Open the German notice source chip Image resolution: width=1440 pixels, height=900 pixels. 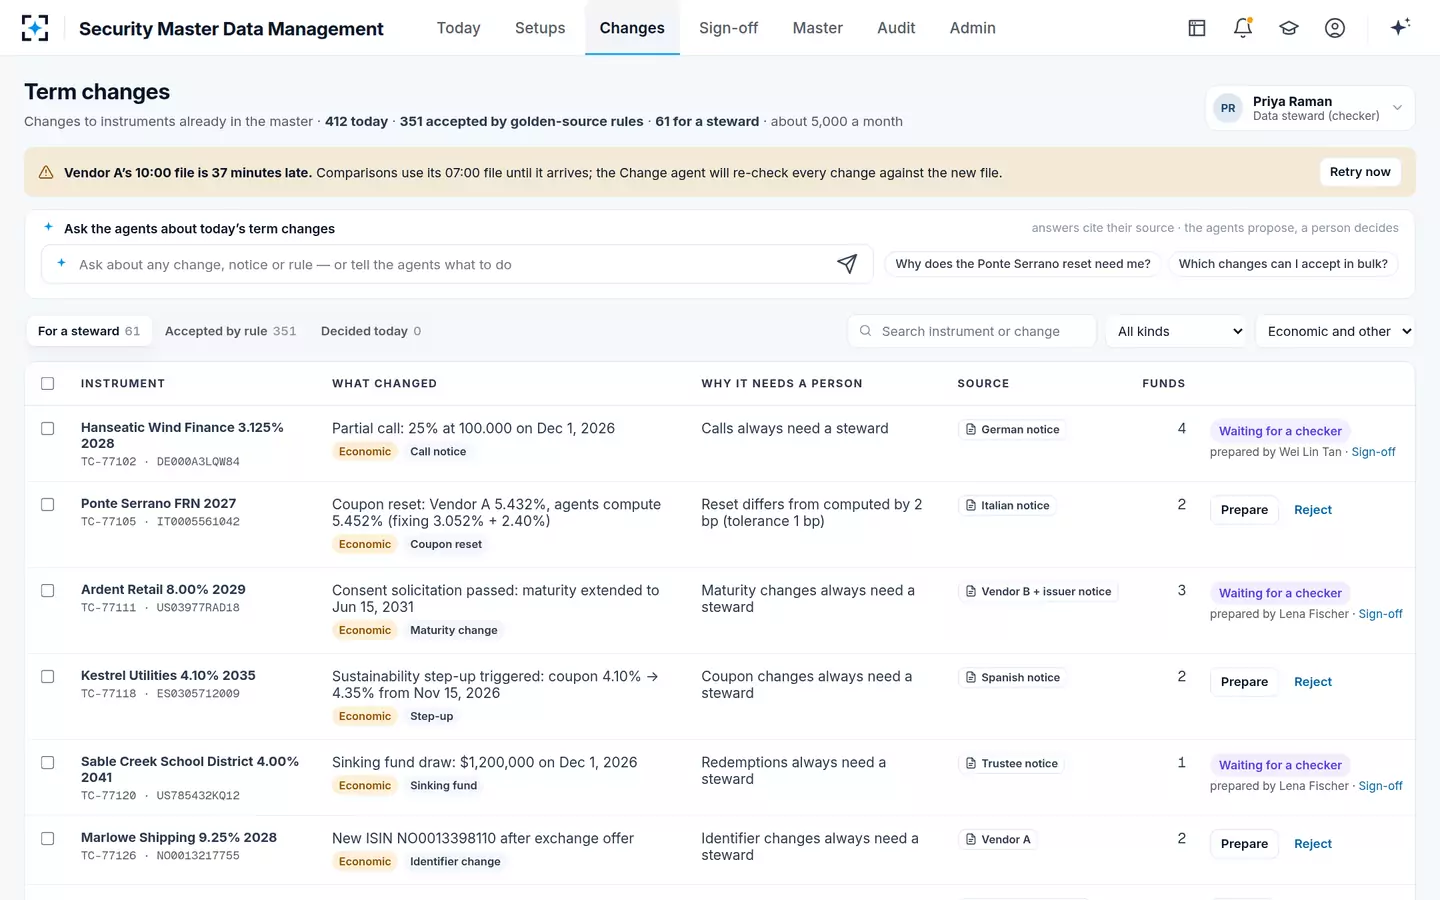(1012, 429)
